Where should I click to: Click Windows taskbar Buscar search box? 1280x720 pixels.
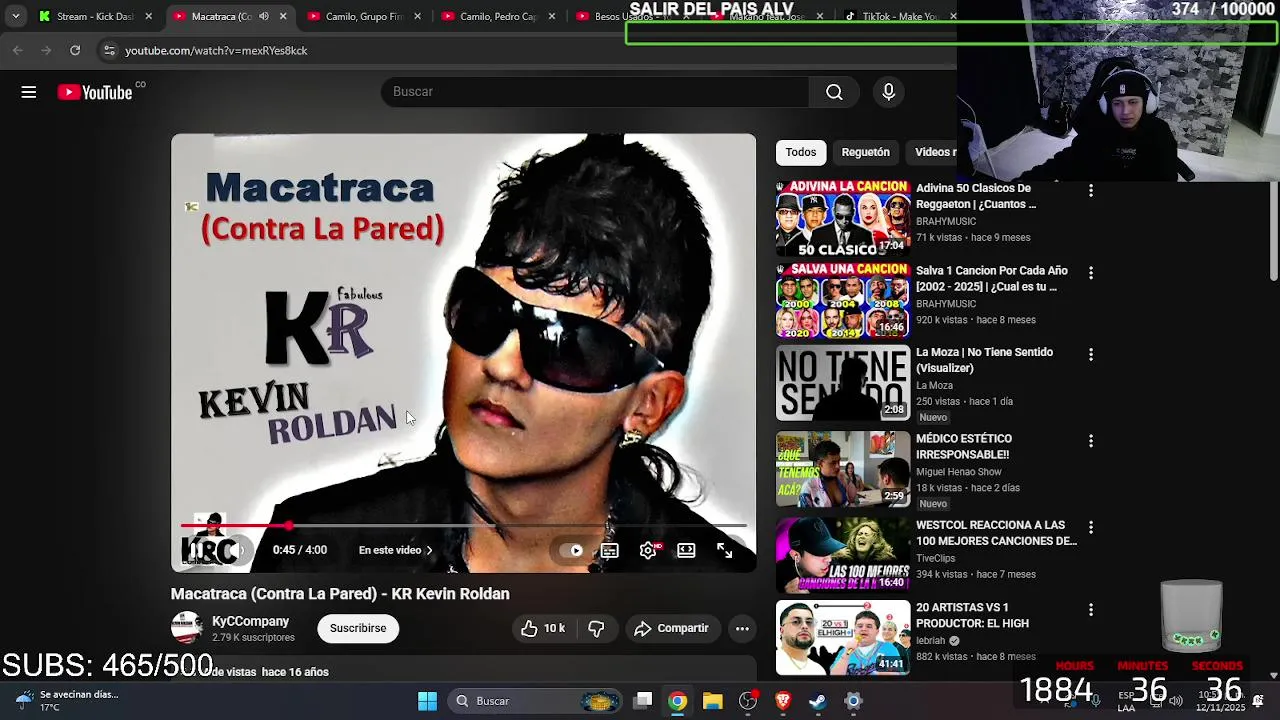pyautogui.click(x=535, y=701)
